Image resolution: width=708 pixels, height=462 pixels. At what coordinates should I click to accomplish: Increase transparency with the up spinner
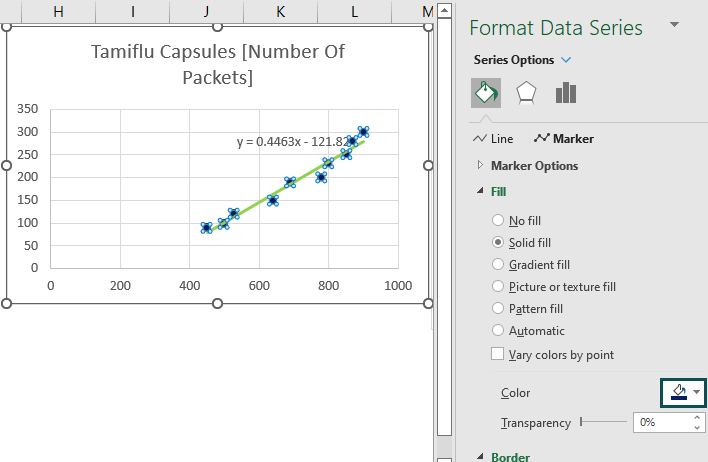697,418
